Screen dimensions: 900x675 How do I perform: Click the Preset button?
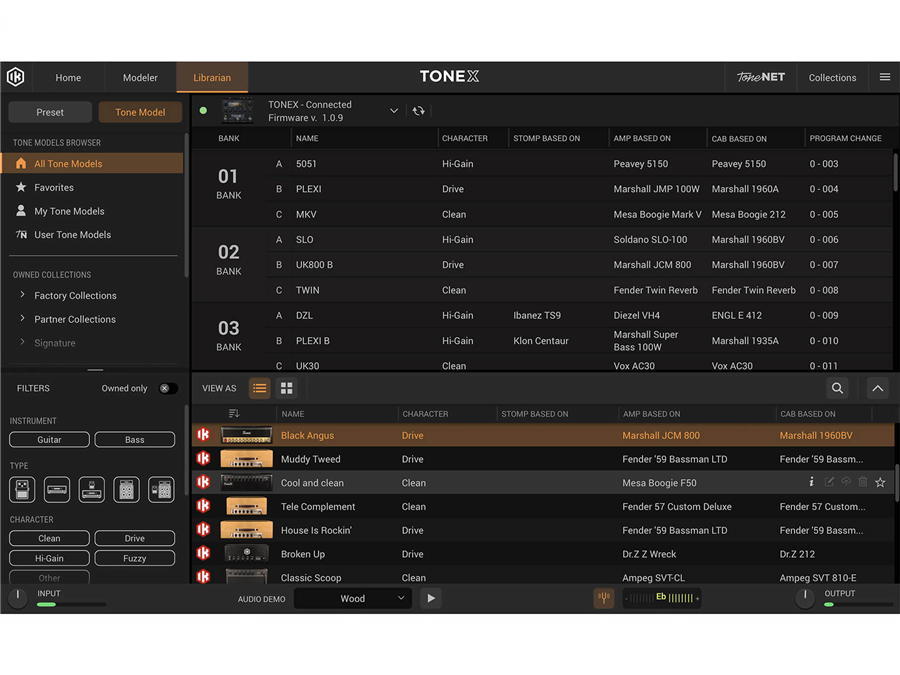(50, 112)
